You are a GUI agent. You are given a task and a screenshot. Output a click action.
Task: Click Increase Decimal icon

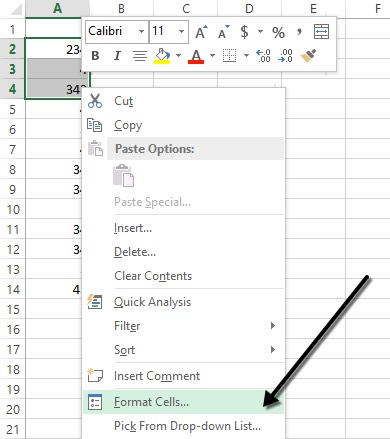pyautogui.click(x=263, y=56)
